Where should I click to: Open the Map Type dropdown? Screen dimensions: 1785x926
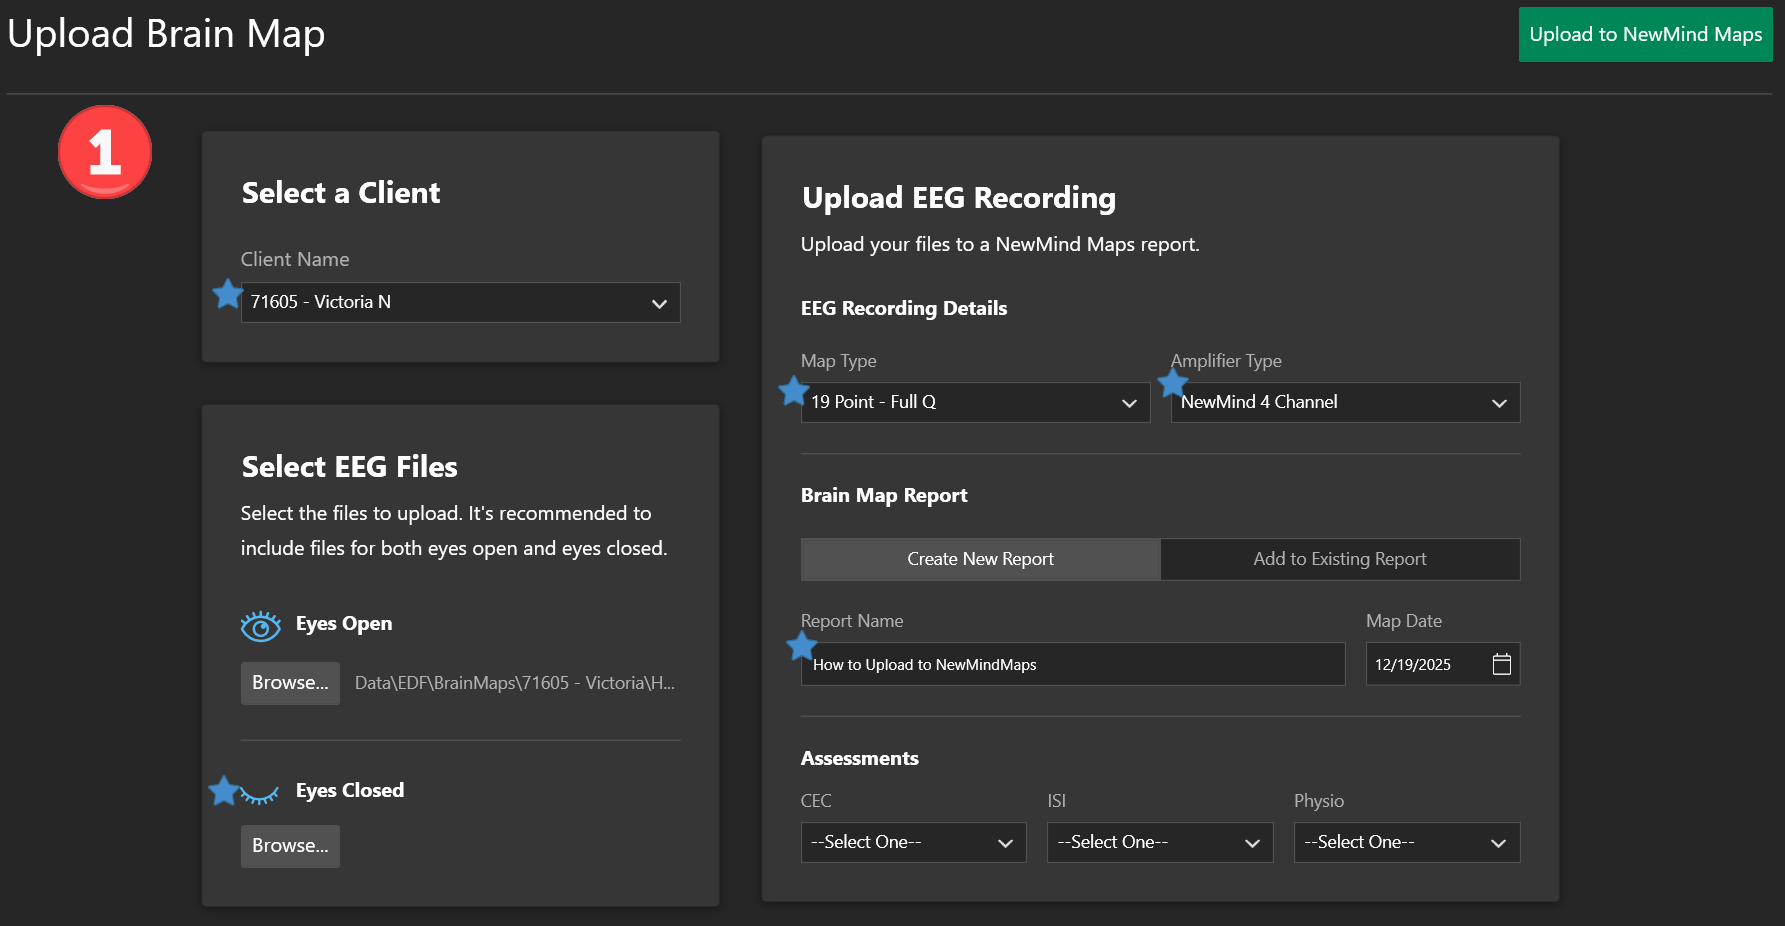click(x=975, y=402)
